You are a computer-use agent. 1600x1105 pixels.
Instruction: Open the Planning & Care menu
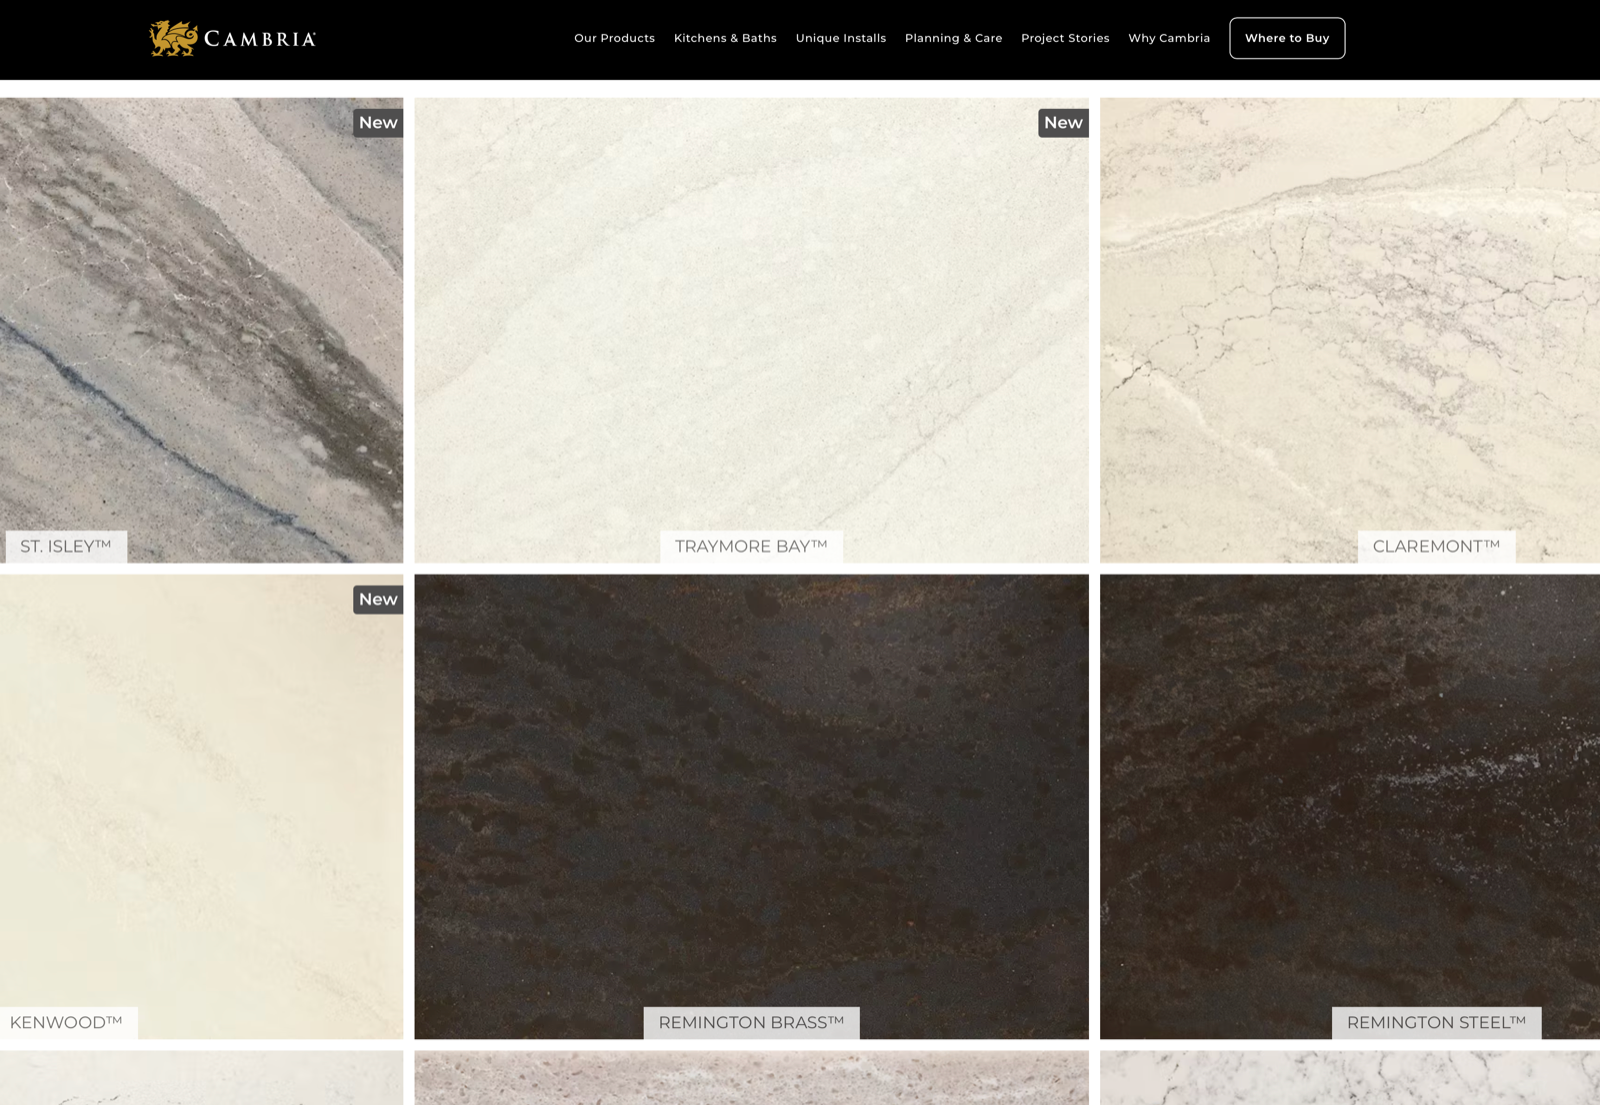click(x=953, y=38)
